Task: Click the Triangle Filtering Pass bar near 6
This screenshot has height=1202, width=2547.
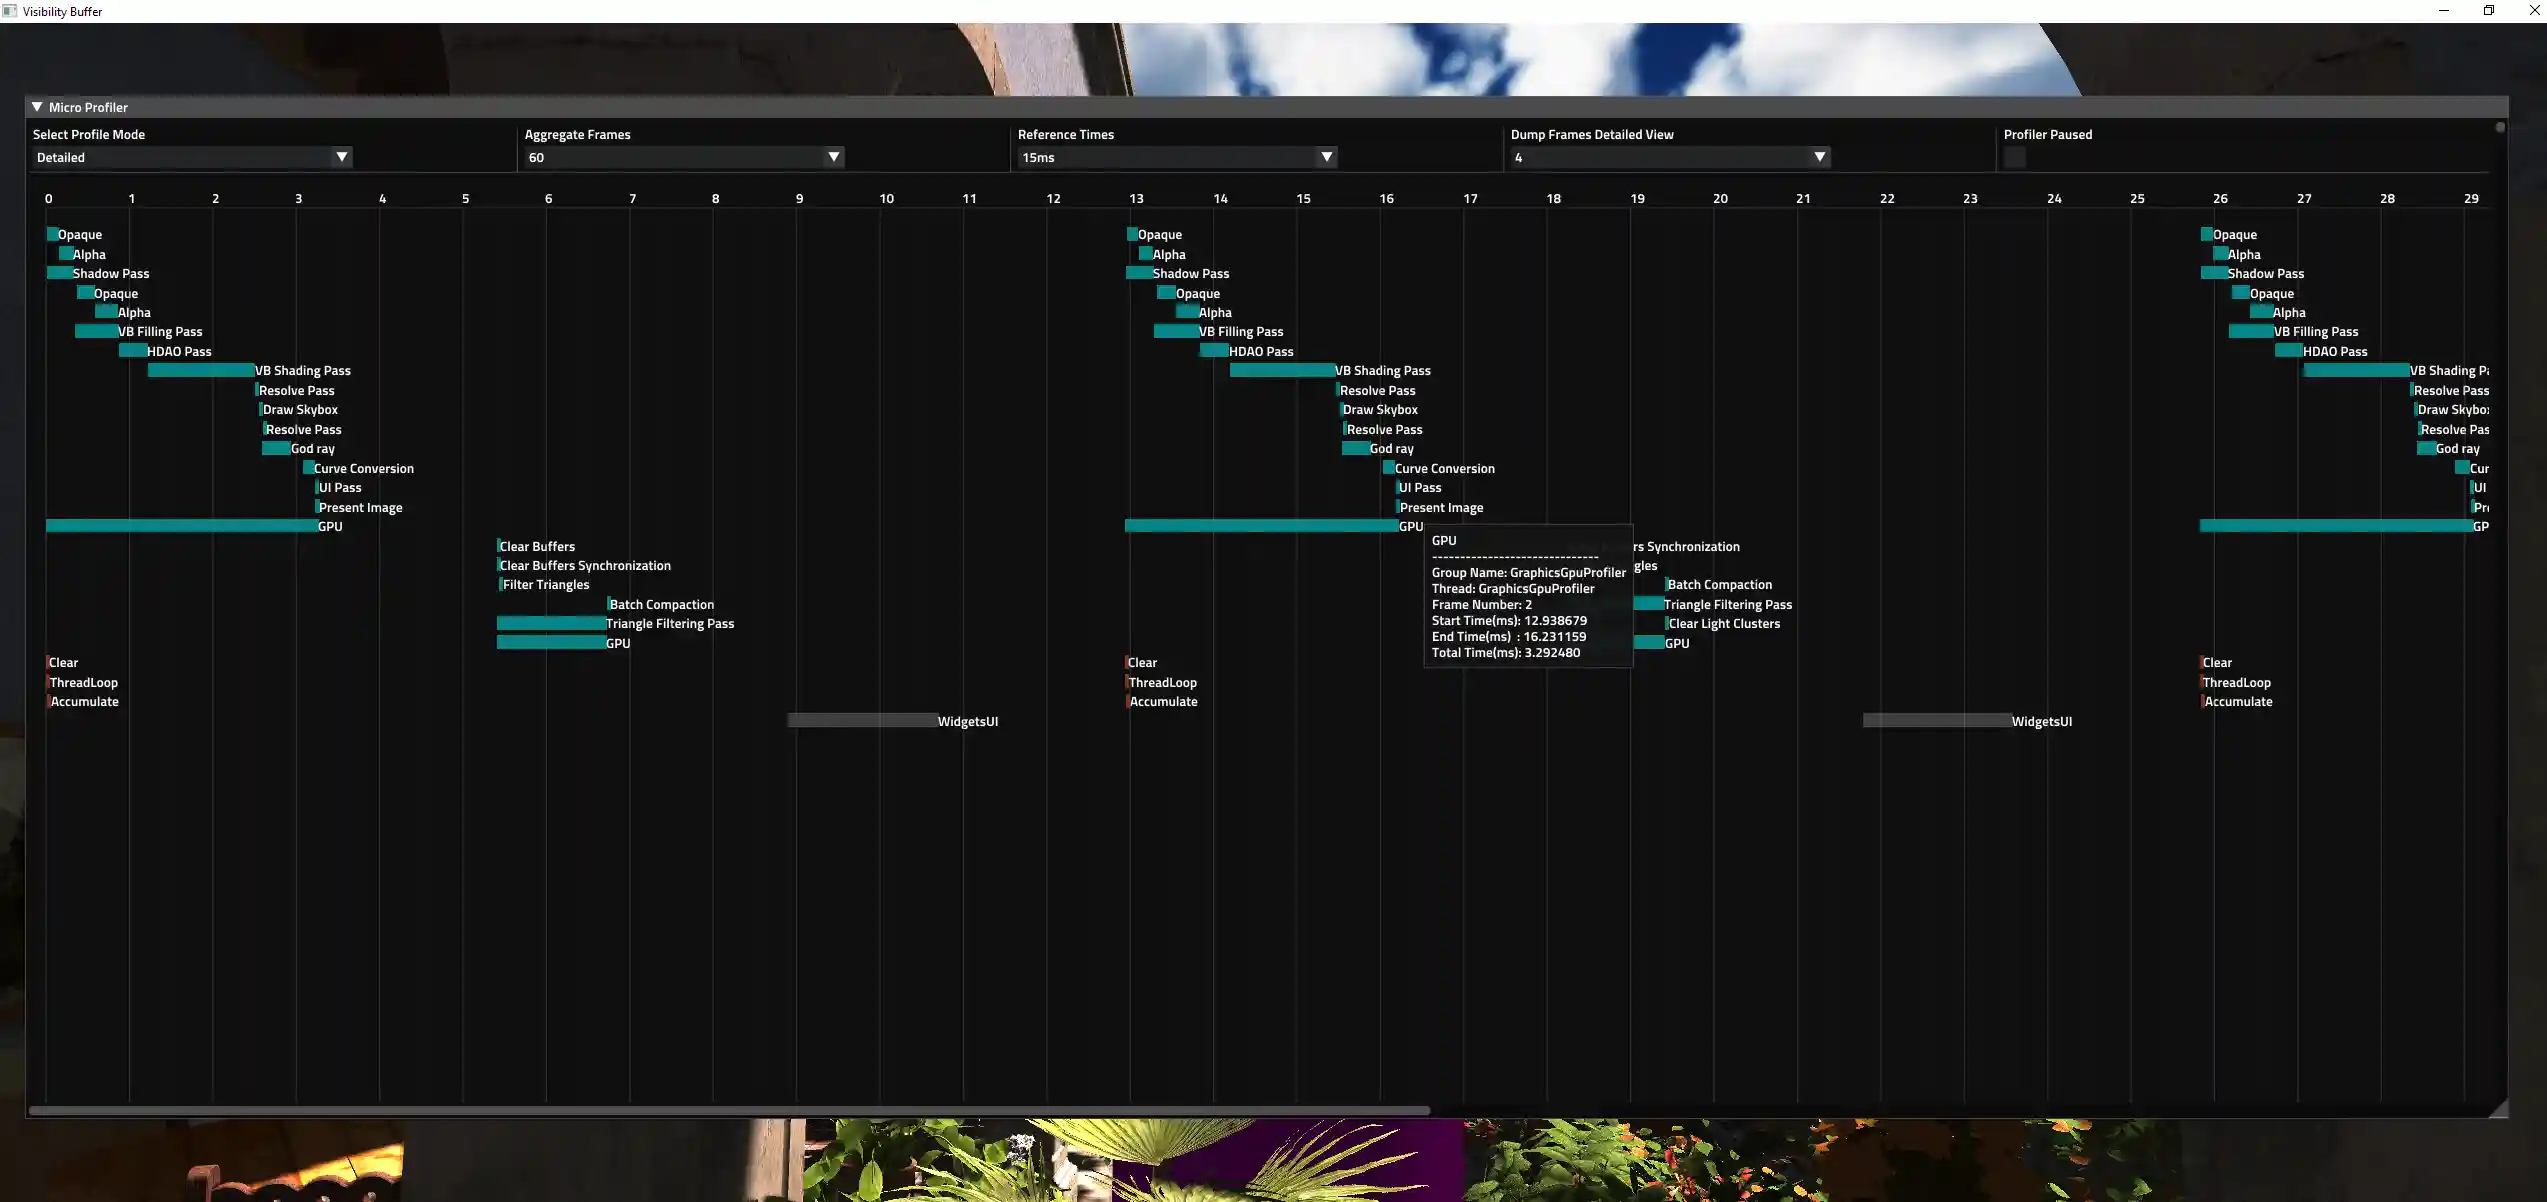Action: (x=551, y=624)
